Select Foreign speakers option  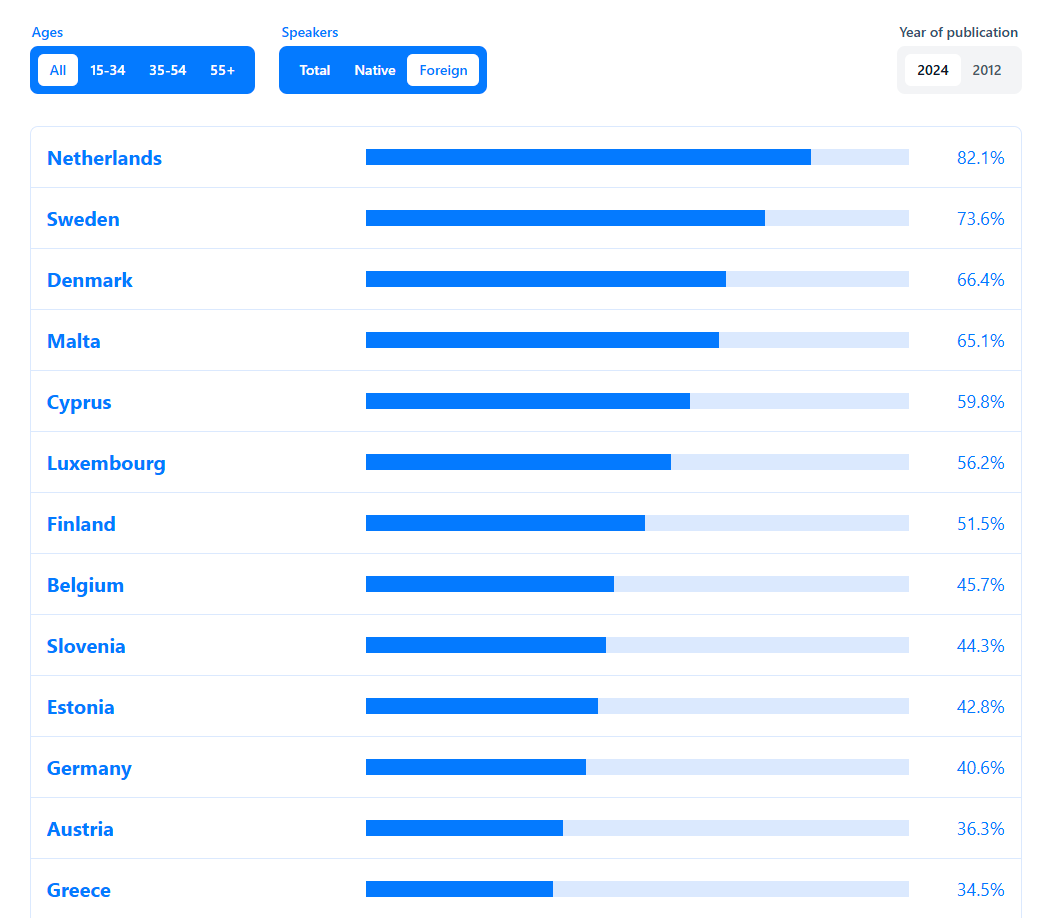tap(443, 70)
